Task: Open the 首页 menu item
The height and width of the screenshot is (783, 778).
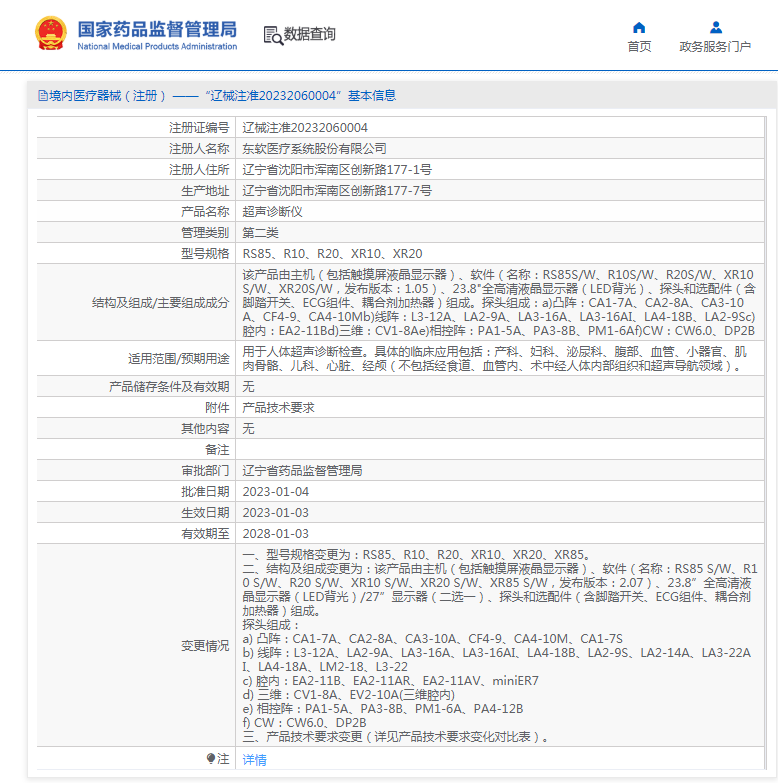Action: click(x=639, y=46)
